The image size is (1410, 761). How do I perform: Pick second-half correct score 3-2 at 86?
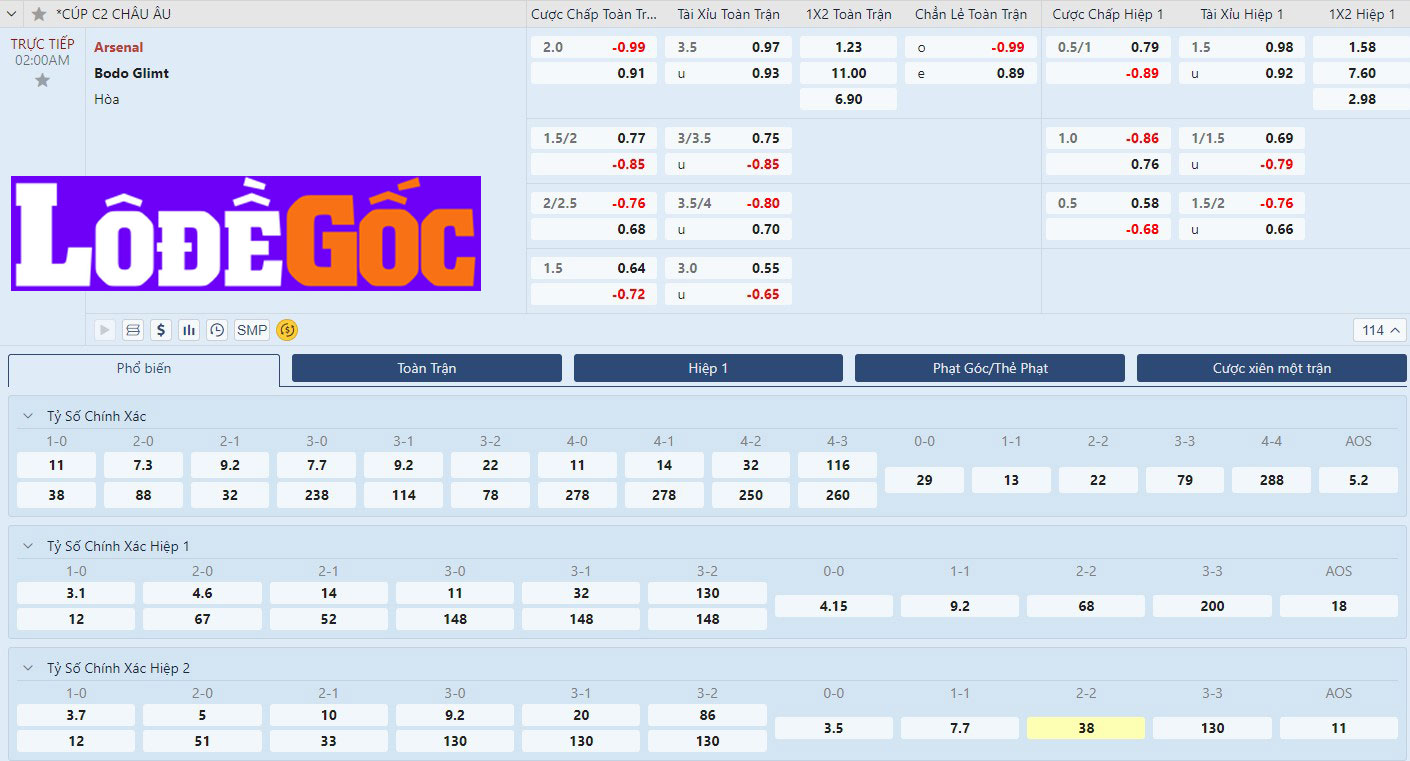(707, 715)
